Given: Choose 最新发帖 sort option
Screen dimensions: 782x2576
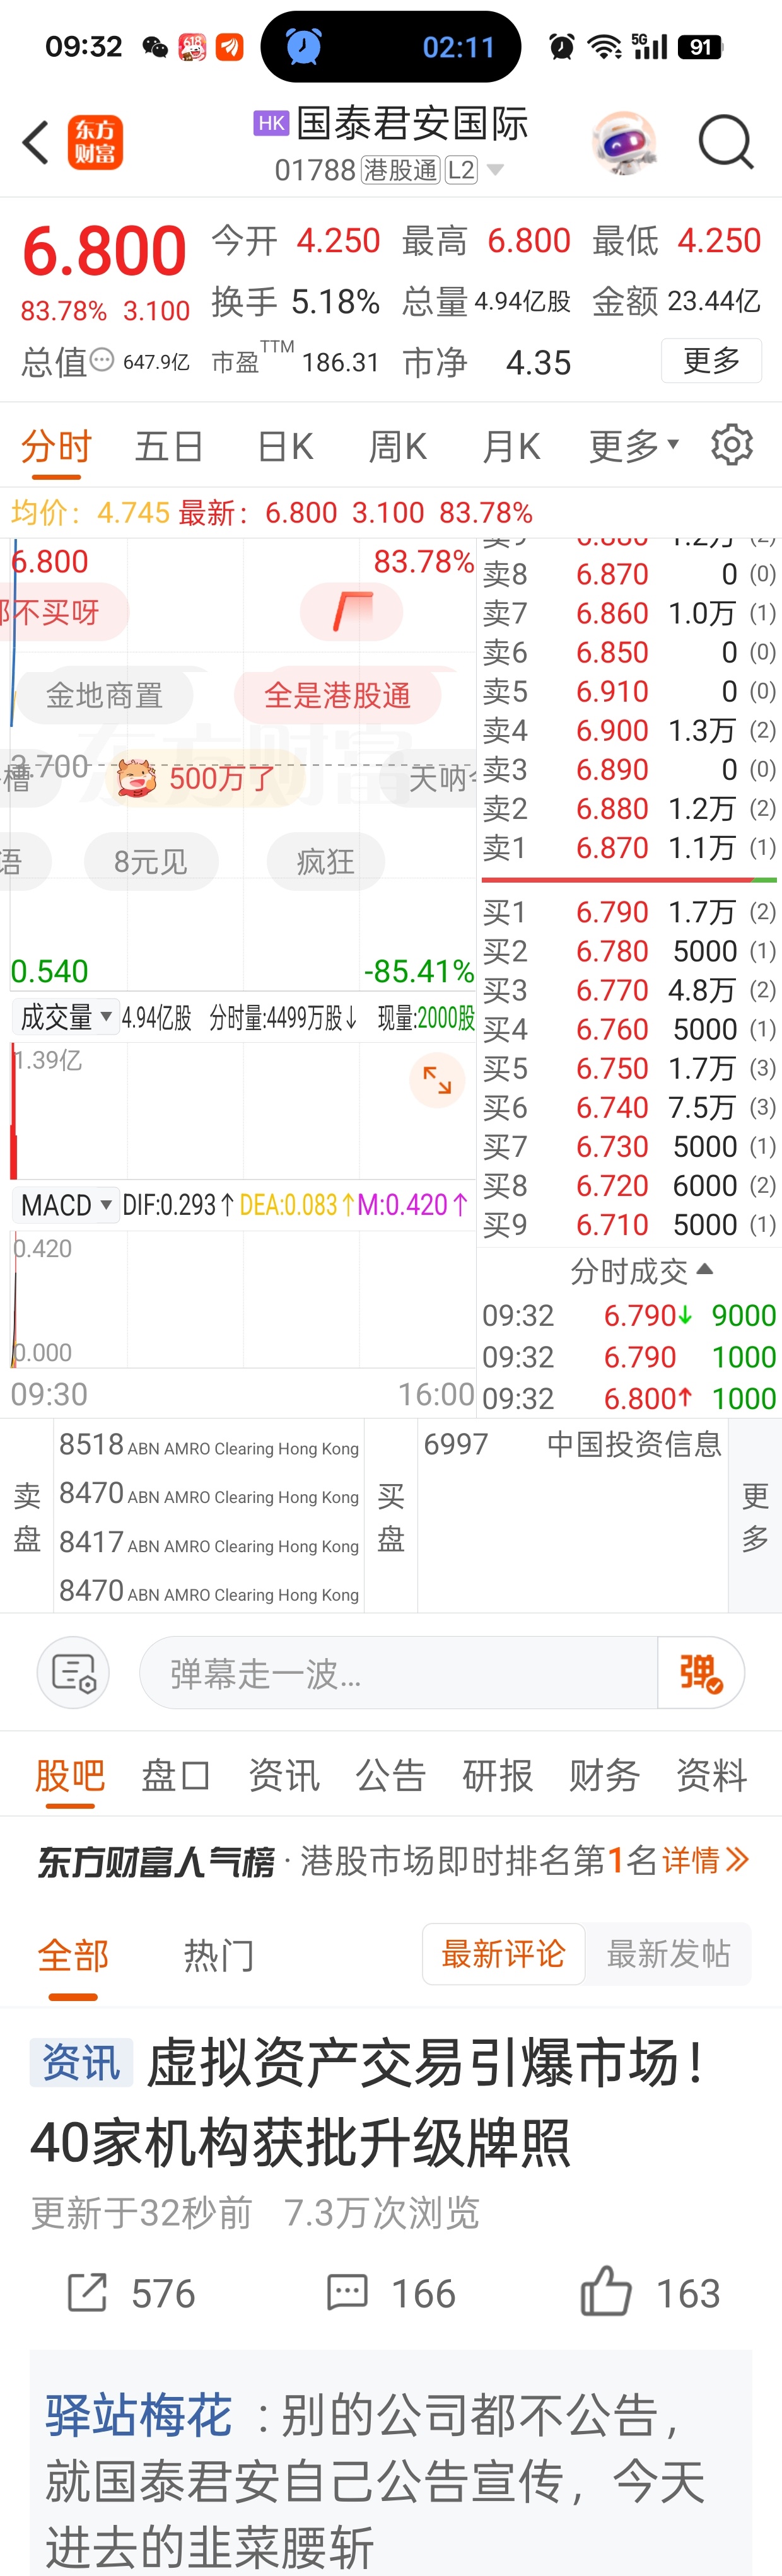Looking at the screenshot, I should click(668, 1953).
